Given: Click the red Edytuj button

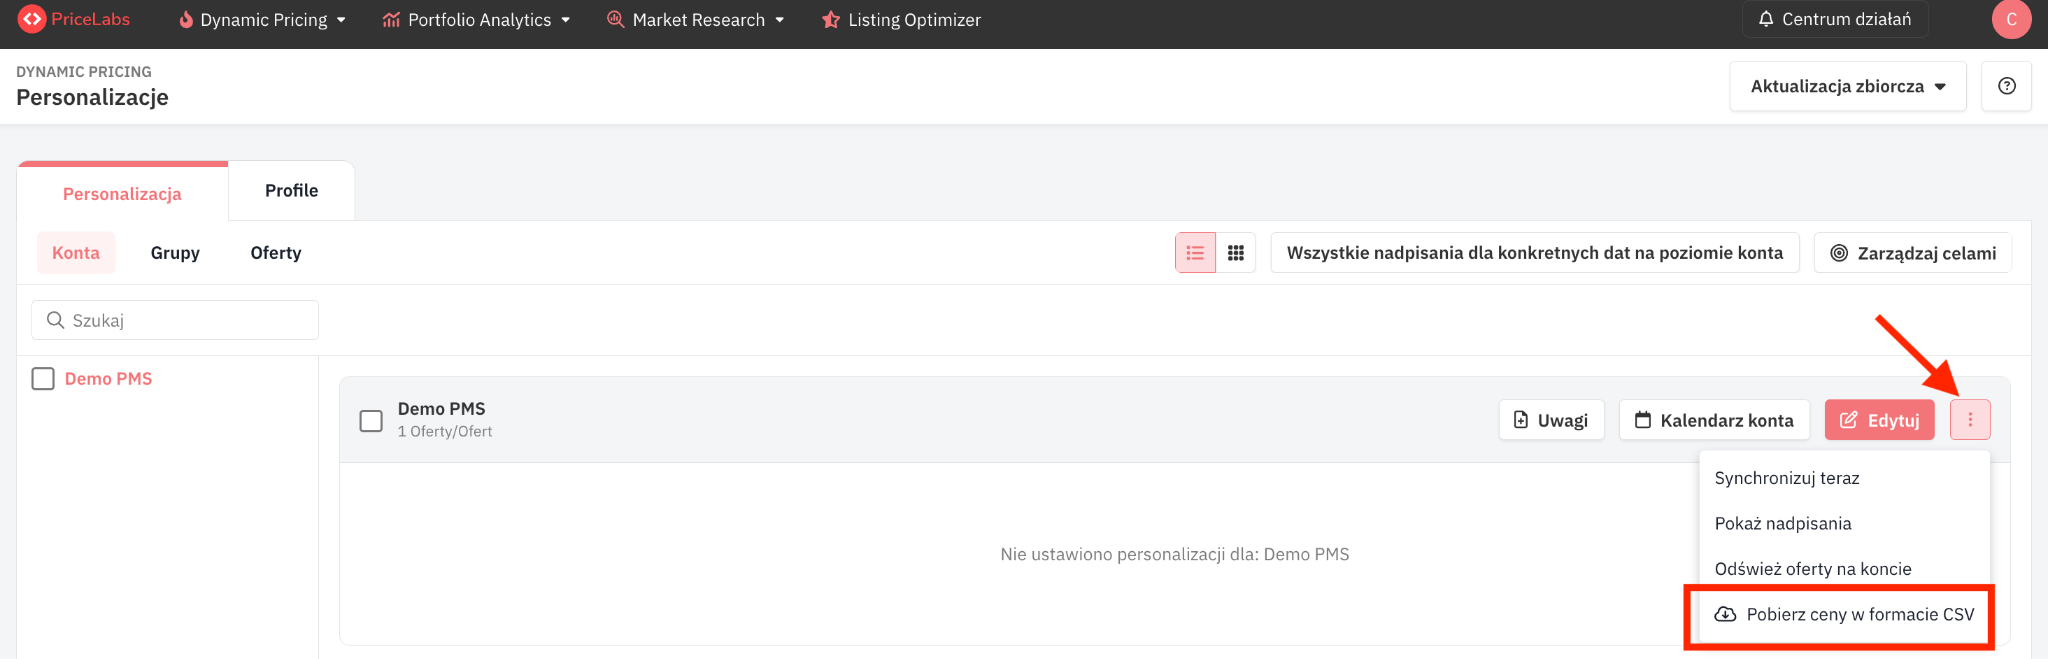Looking at the screenshot, I should [1880, 420].
